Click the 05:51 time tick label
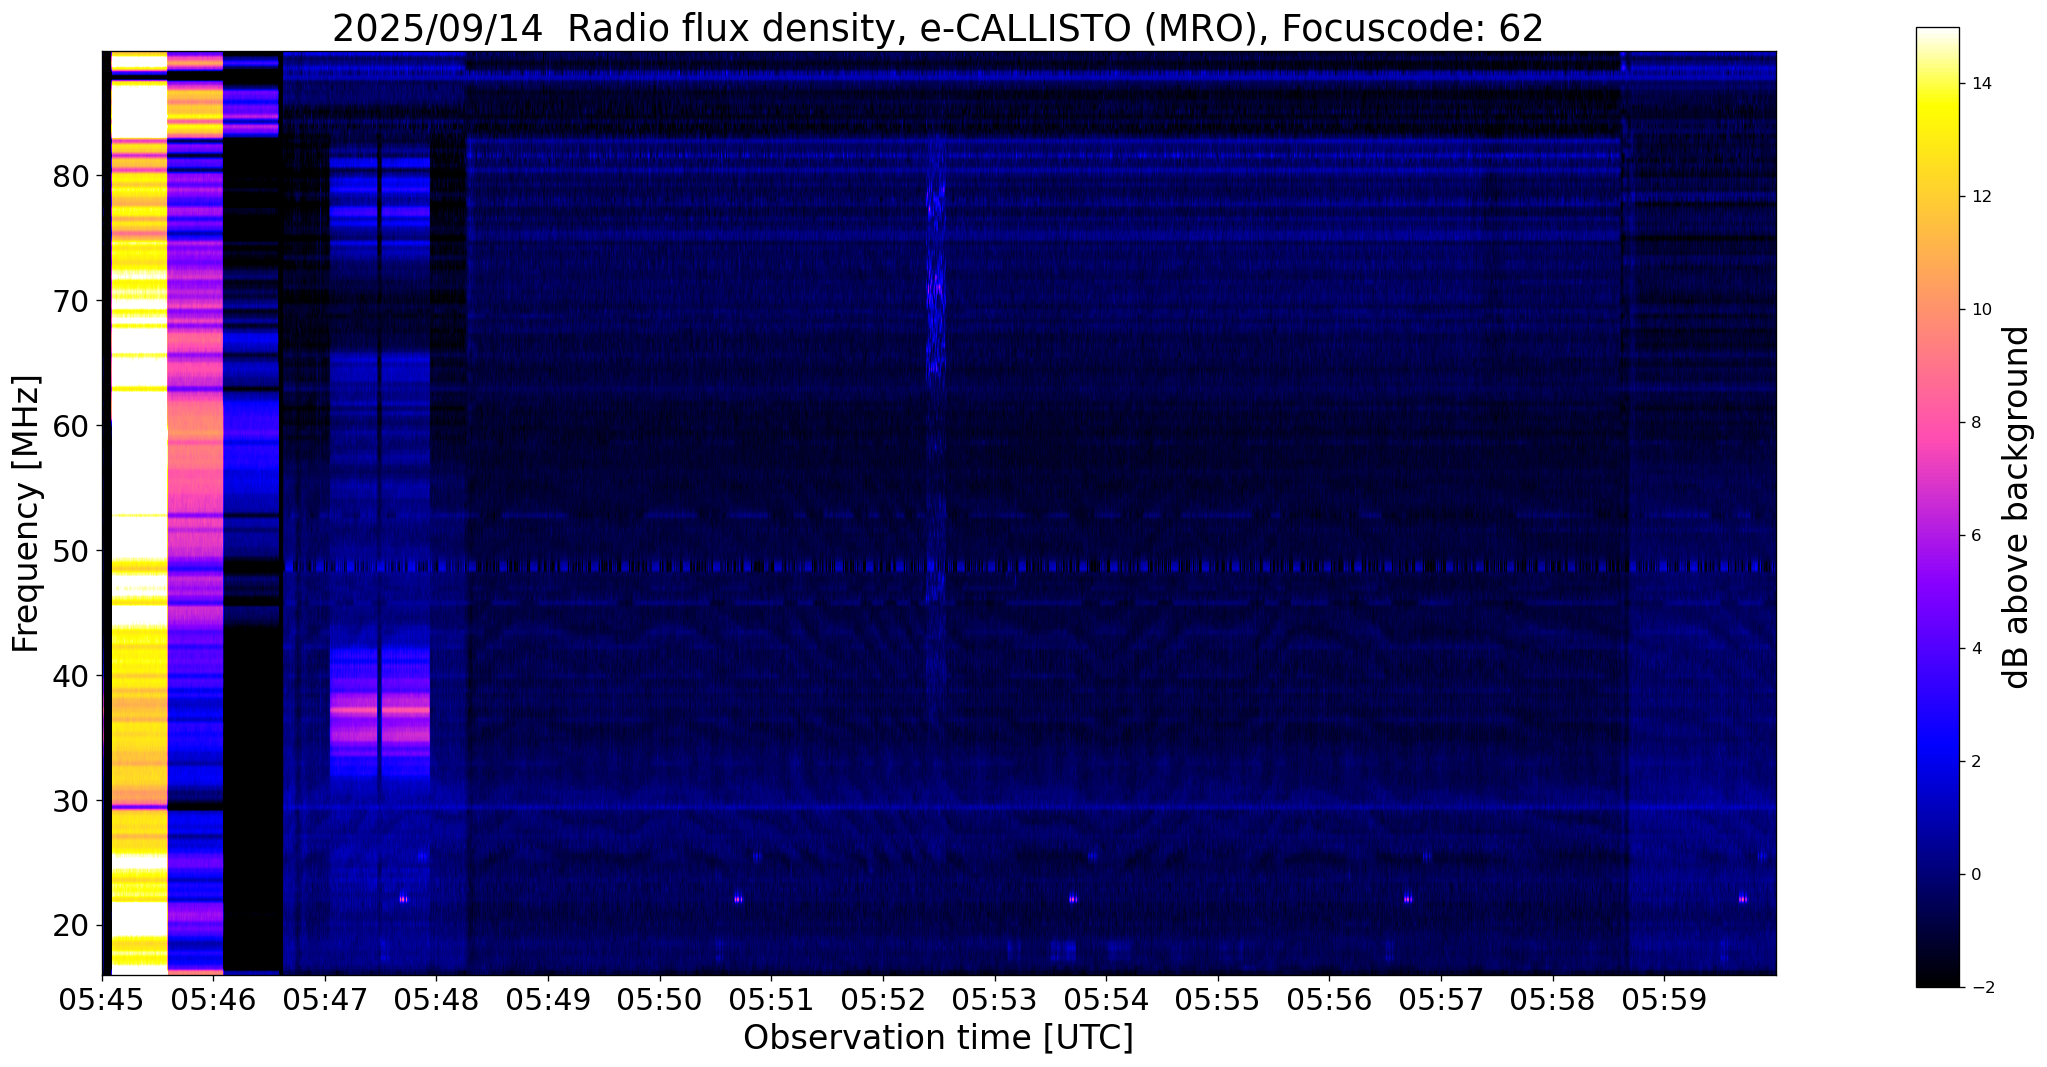The width and height of the screenshot is (2047, 1067). [x=772, y=1001]
